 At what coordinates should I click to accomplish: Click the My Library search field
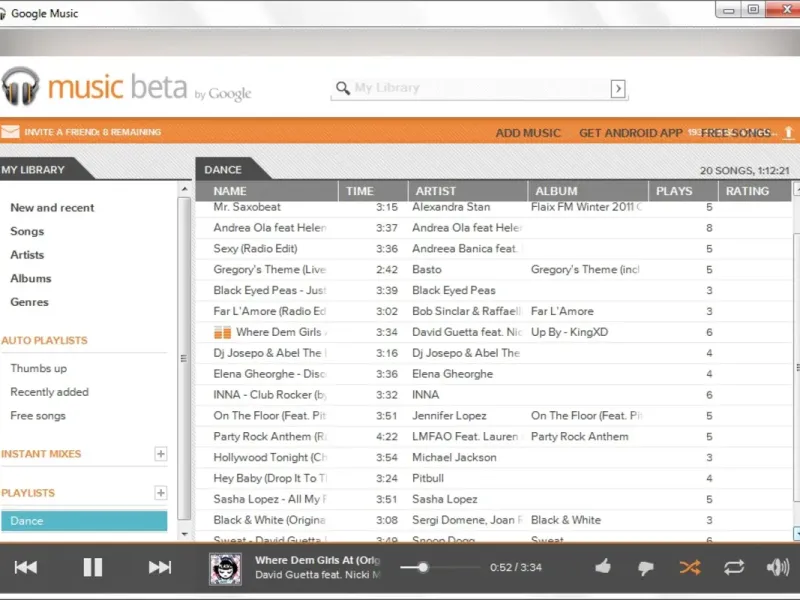point(481,88)
